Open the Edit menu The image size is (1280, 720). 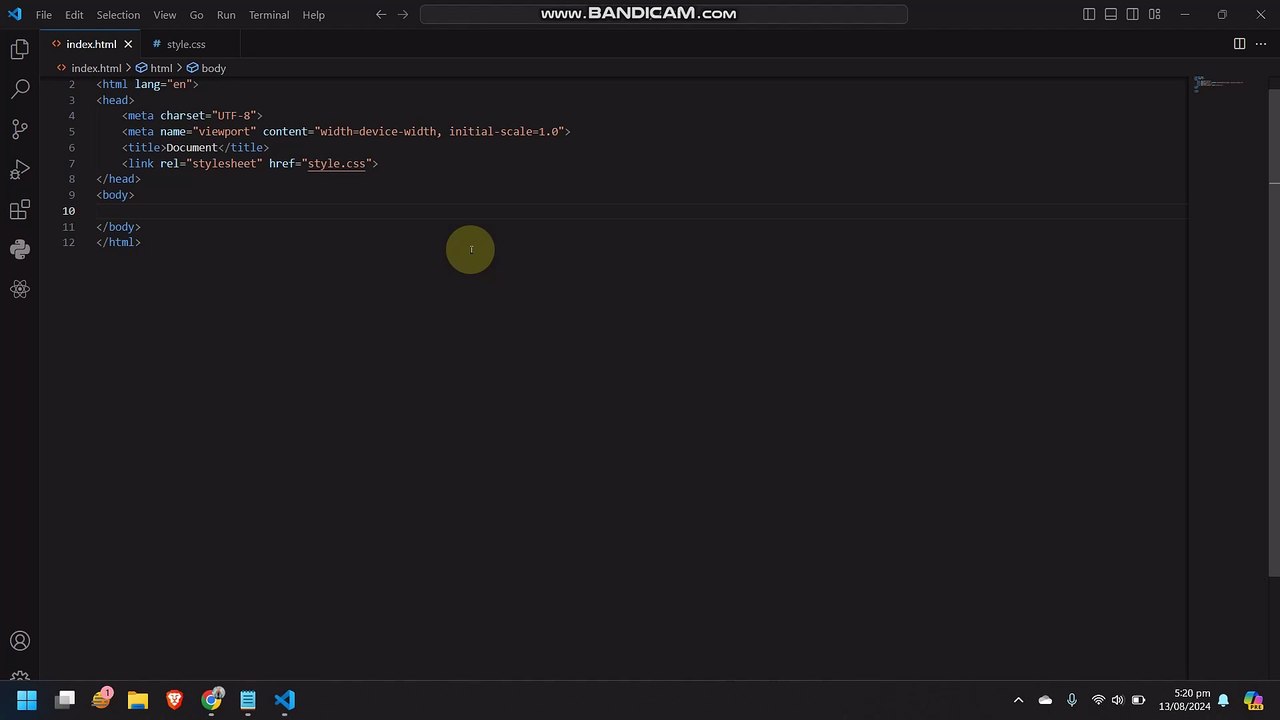click(x=74, y=15)
